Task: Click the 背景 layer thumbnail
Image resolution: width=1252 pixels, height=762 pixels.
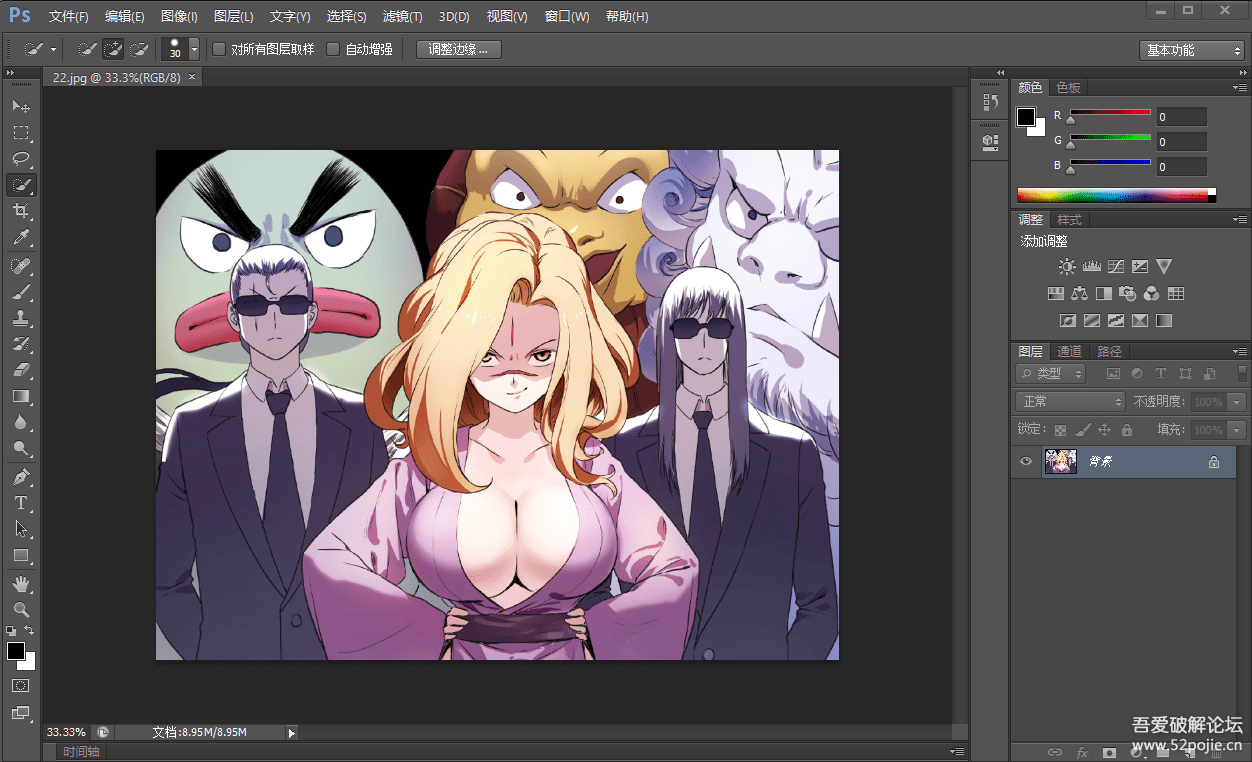Action: tap(1060, 461)
